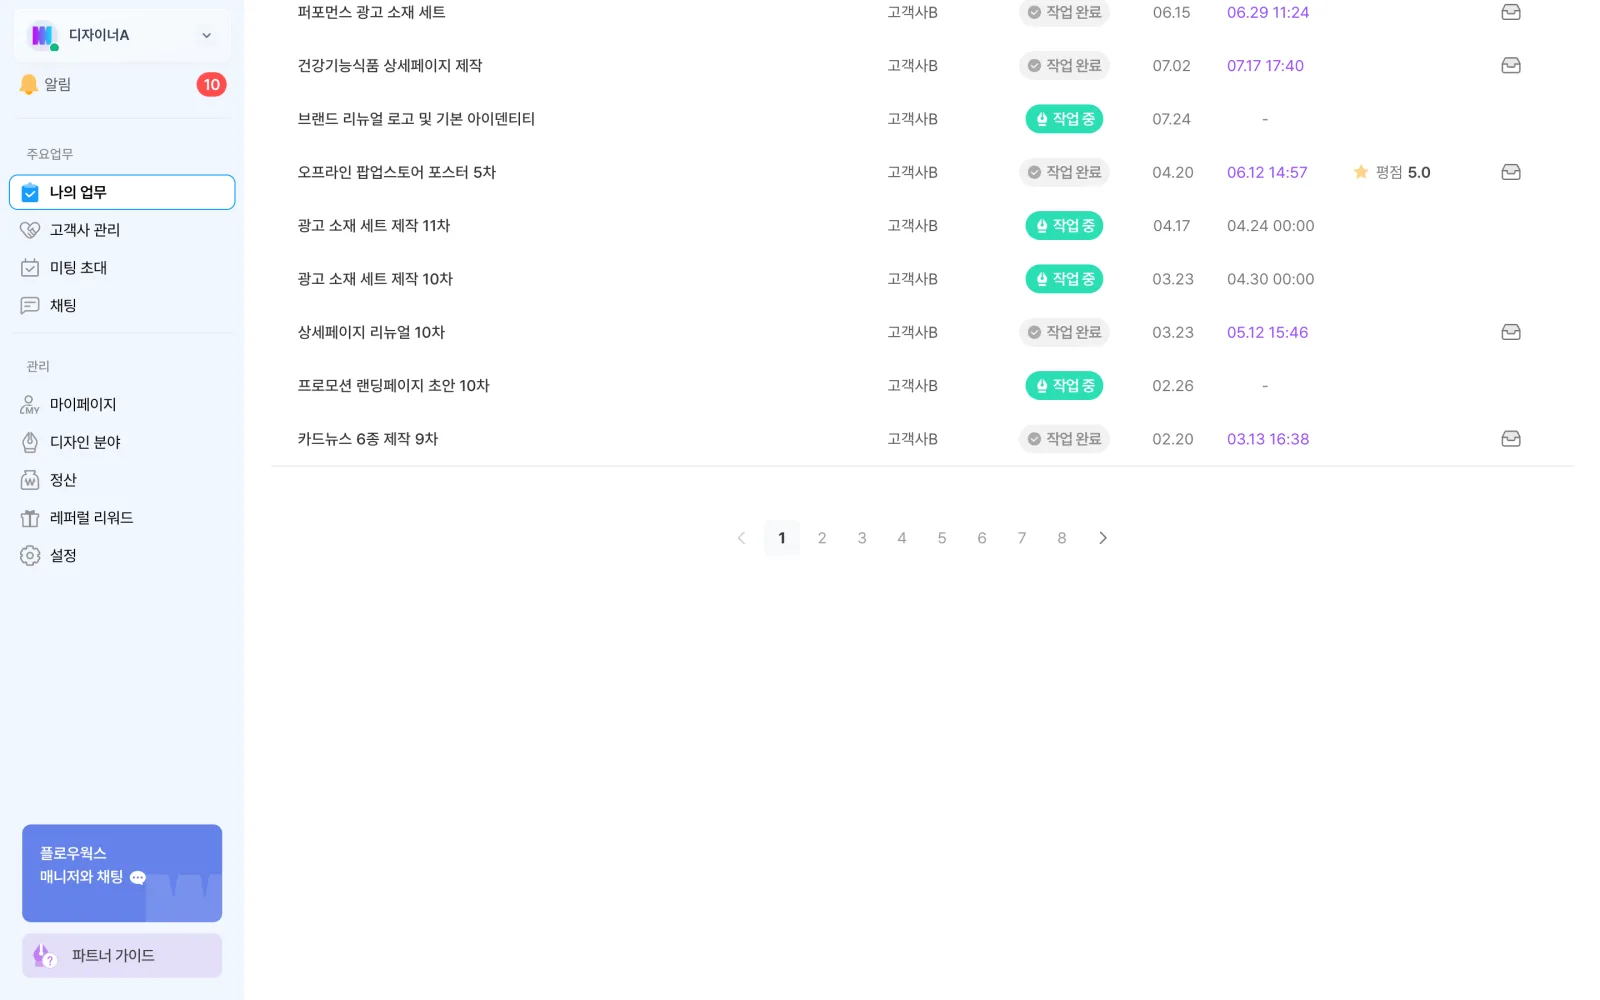
Task: Open inbox icon for 오프라인 팝업스토어 포스터 5차
Action: [x=1511, y=172]
